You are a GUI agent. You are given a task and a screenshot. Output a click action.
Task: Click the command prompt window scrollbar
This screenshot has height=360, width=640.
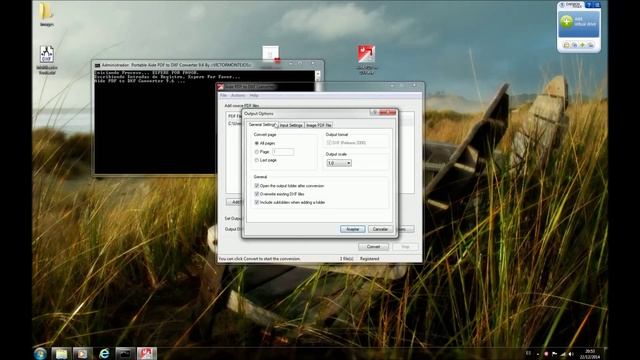318,76
